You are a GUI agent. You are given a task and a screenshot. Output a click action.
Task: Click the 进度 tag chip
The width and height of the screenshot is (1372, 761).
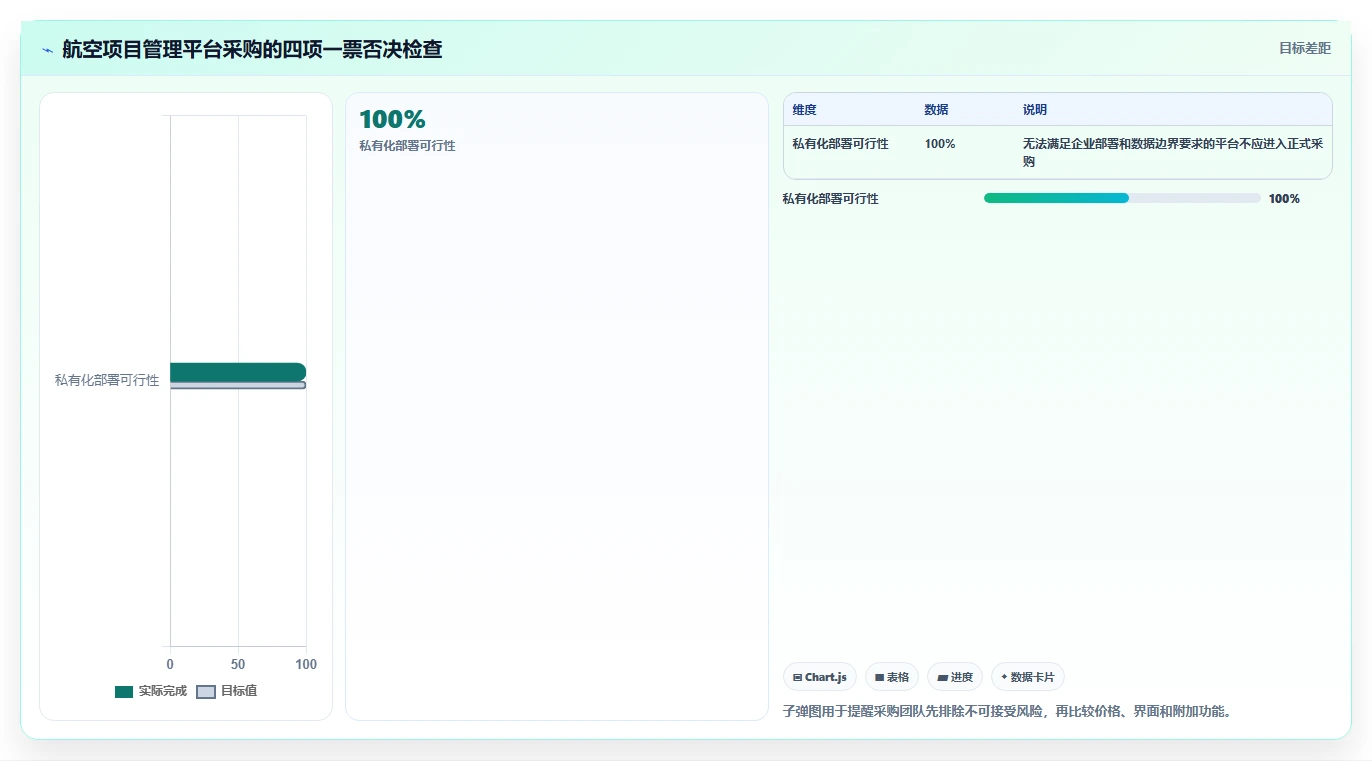tap(955, 677)
